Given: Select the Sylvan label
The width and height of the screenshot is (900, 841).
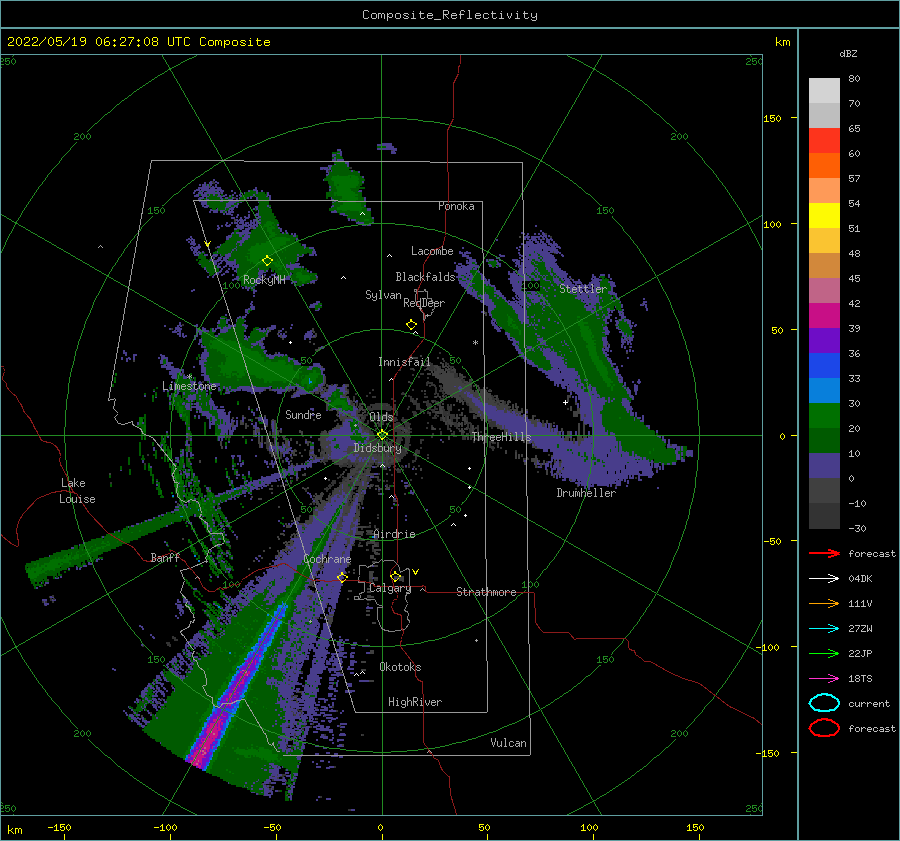Looking at the screenshot, I should click(383, 295).
